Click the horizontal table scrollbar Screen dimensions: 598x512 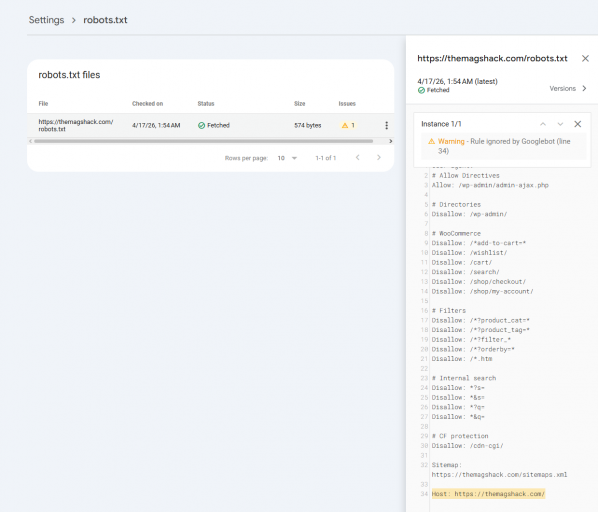[203, 141]
